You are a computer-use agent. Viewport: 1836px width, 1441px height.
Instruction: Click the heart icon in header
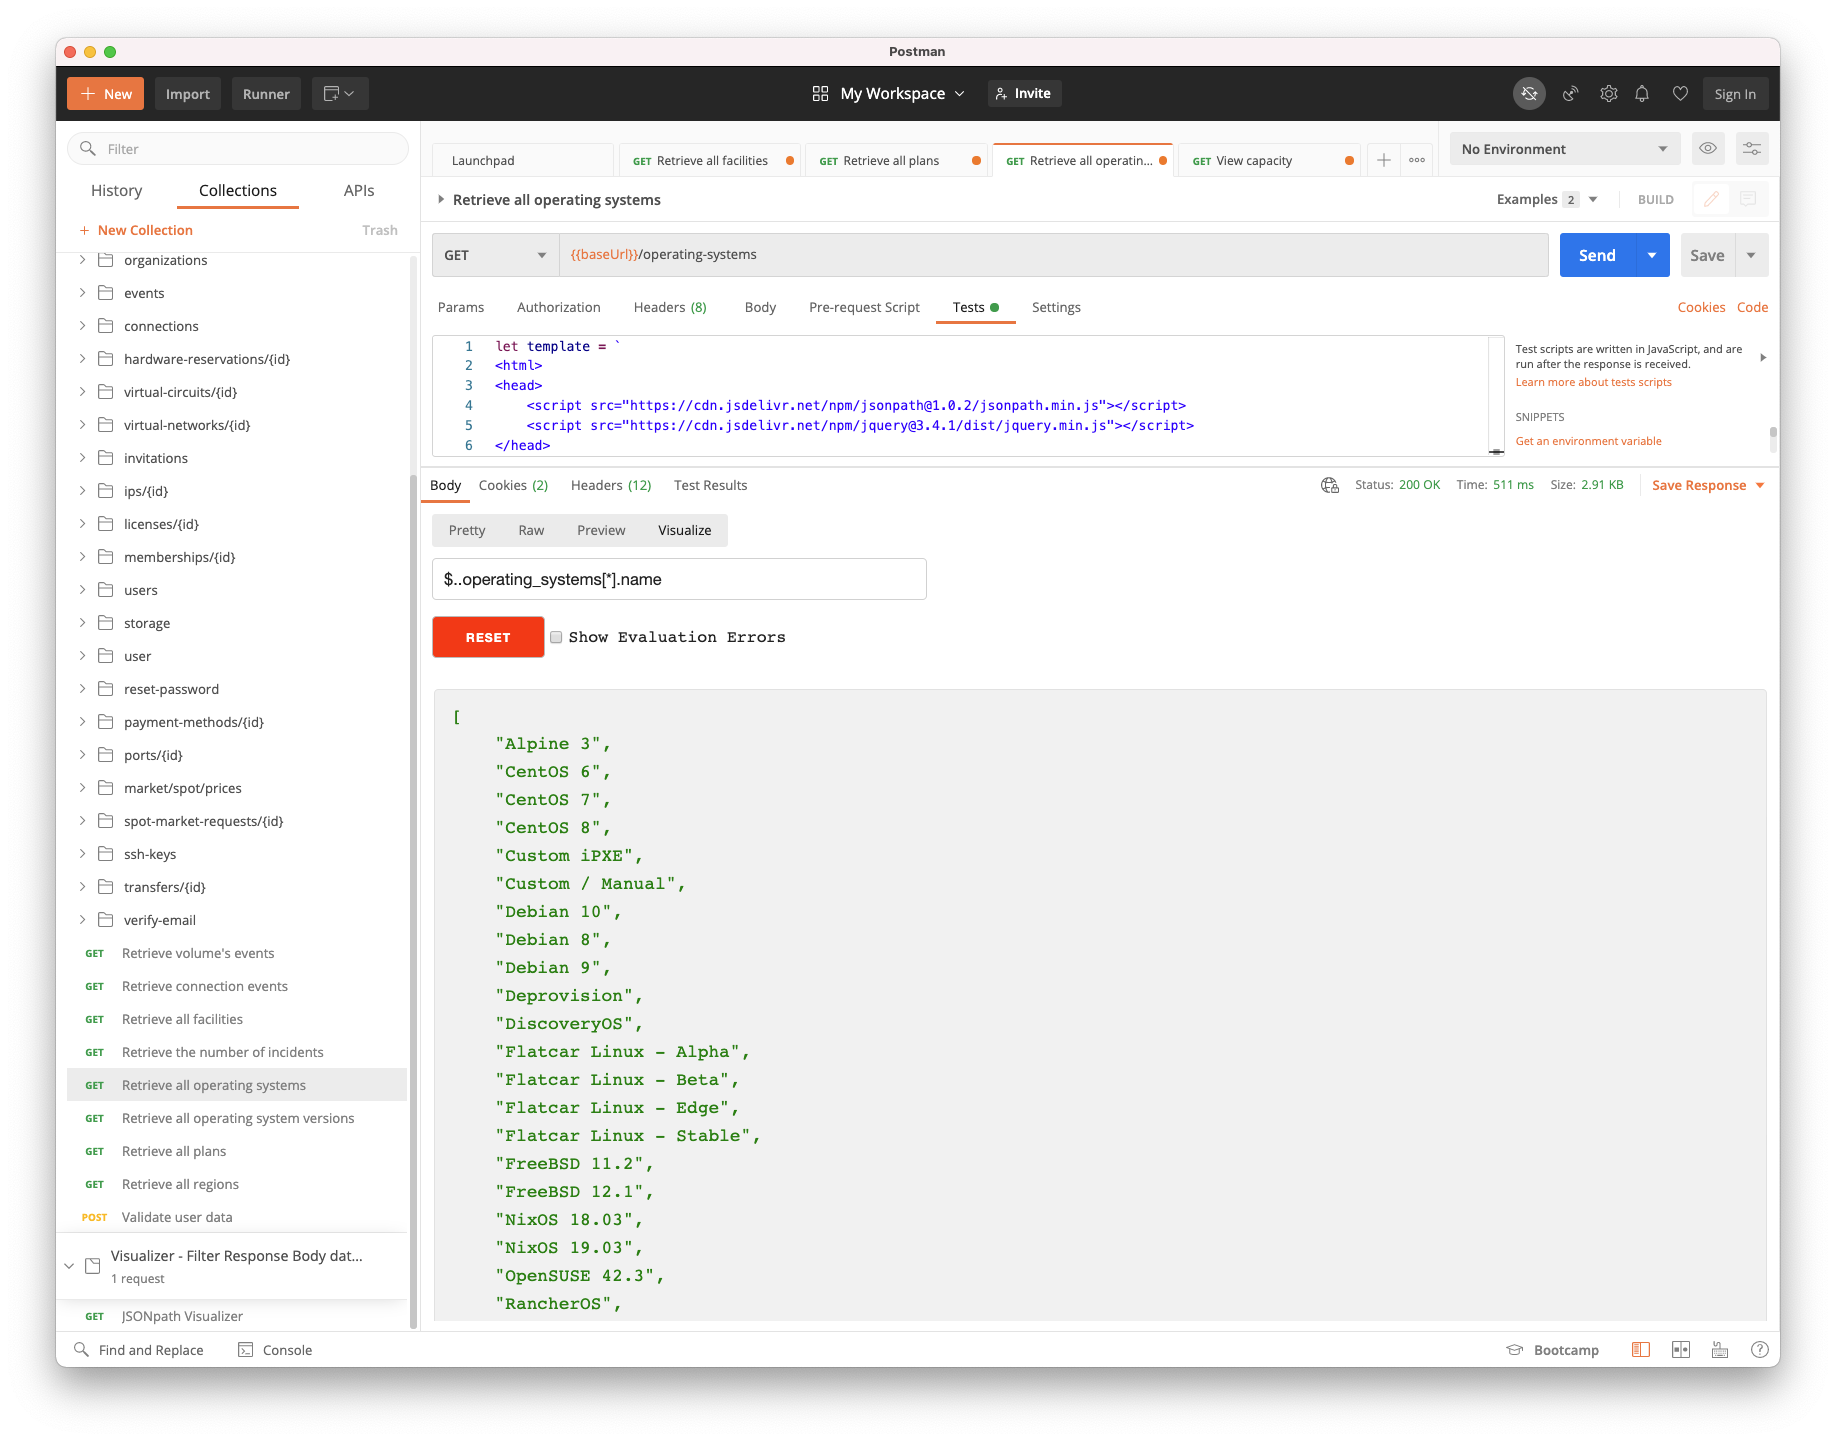1680,94
